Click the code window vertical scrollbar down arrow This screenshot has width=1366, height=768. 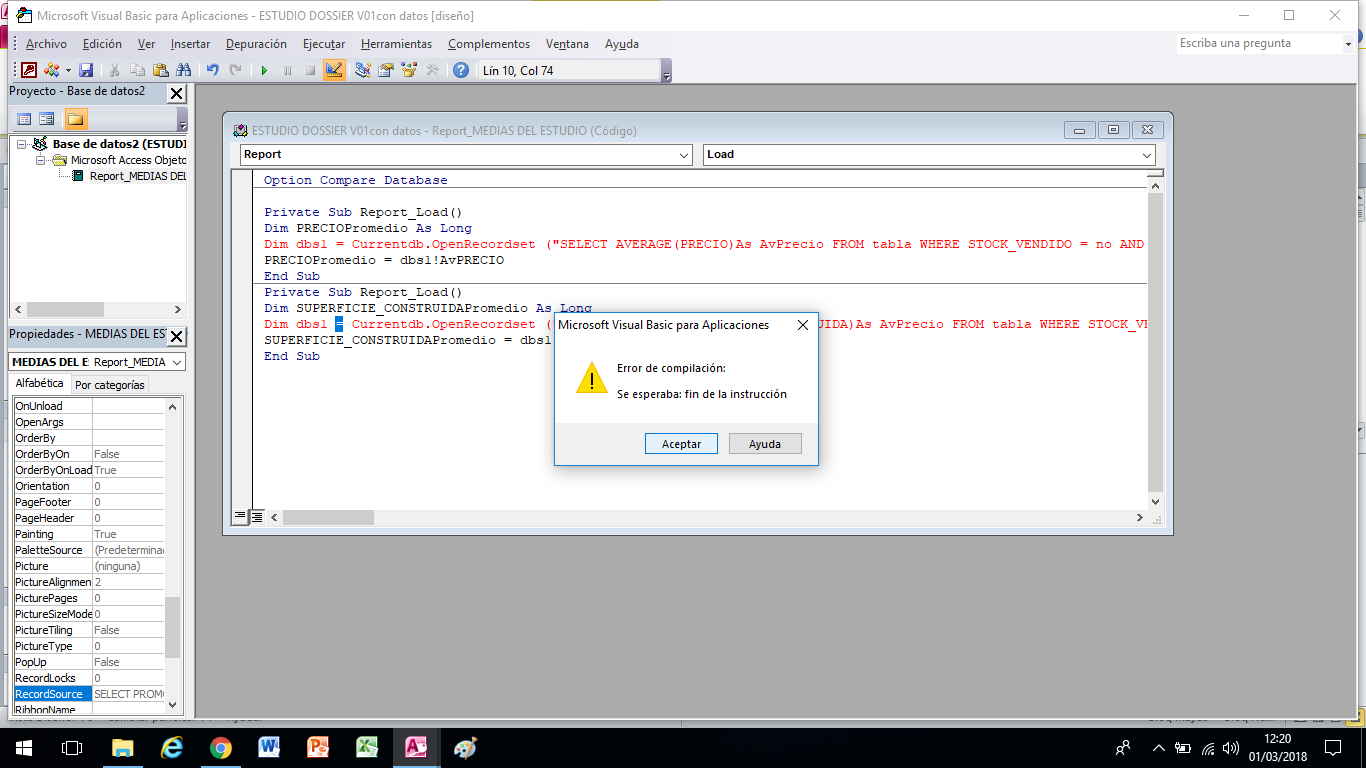coord(1155,502)
